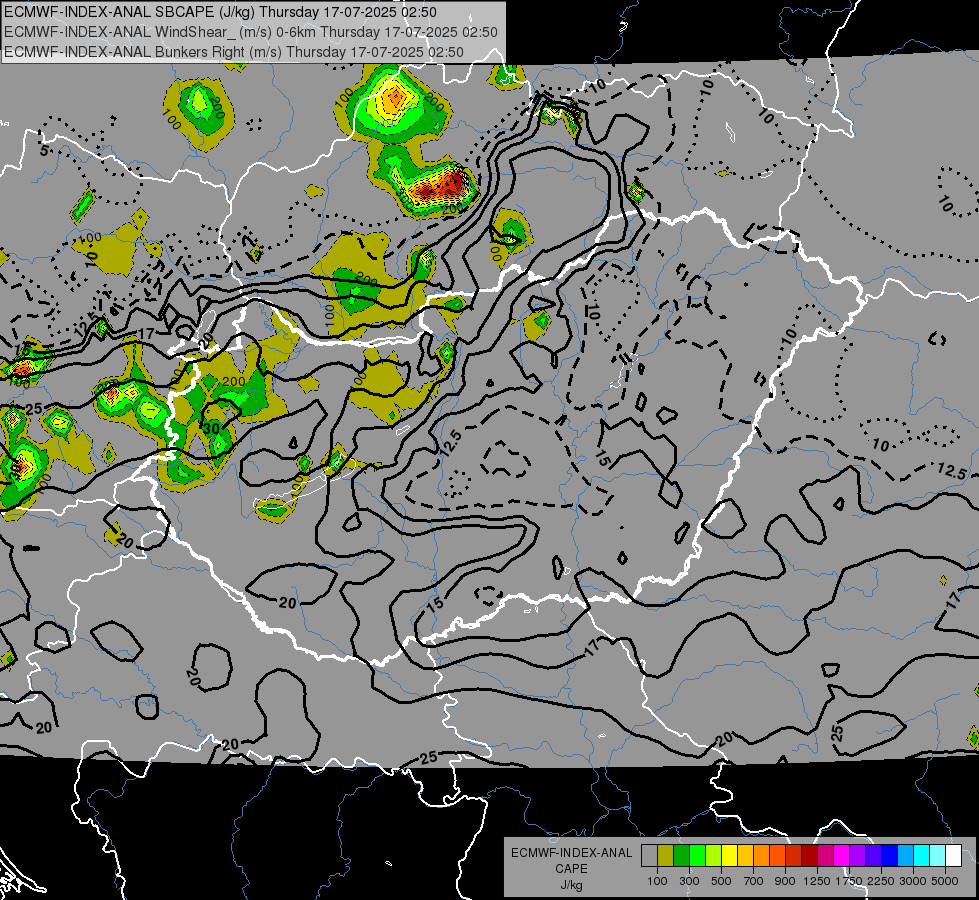This screenshot has width=979, height=900.
Task: Click the pure yellow swatch in legend
Action: (729, 856)
